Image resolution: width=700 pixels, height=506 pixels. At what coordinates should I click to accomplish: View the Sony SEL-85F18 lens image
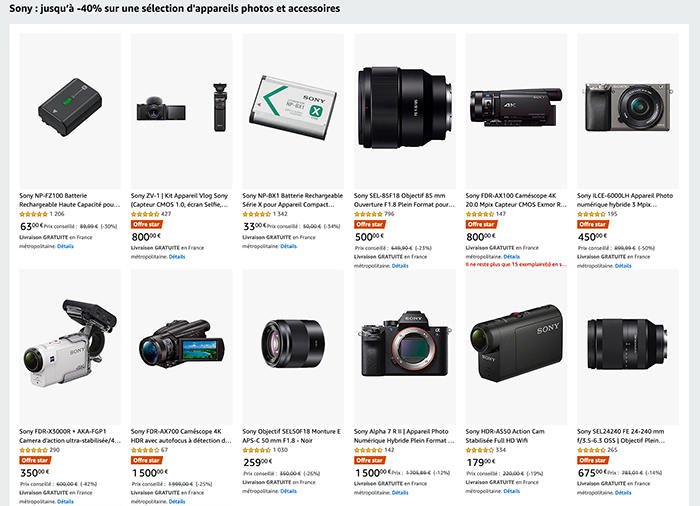405,111
